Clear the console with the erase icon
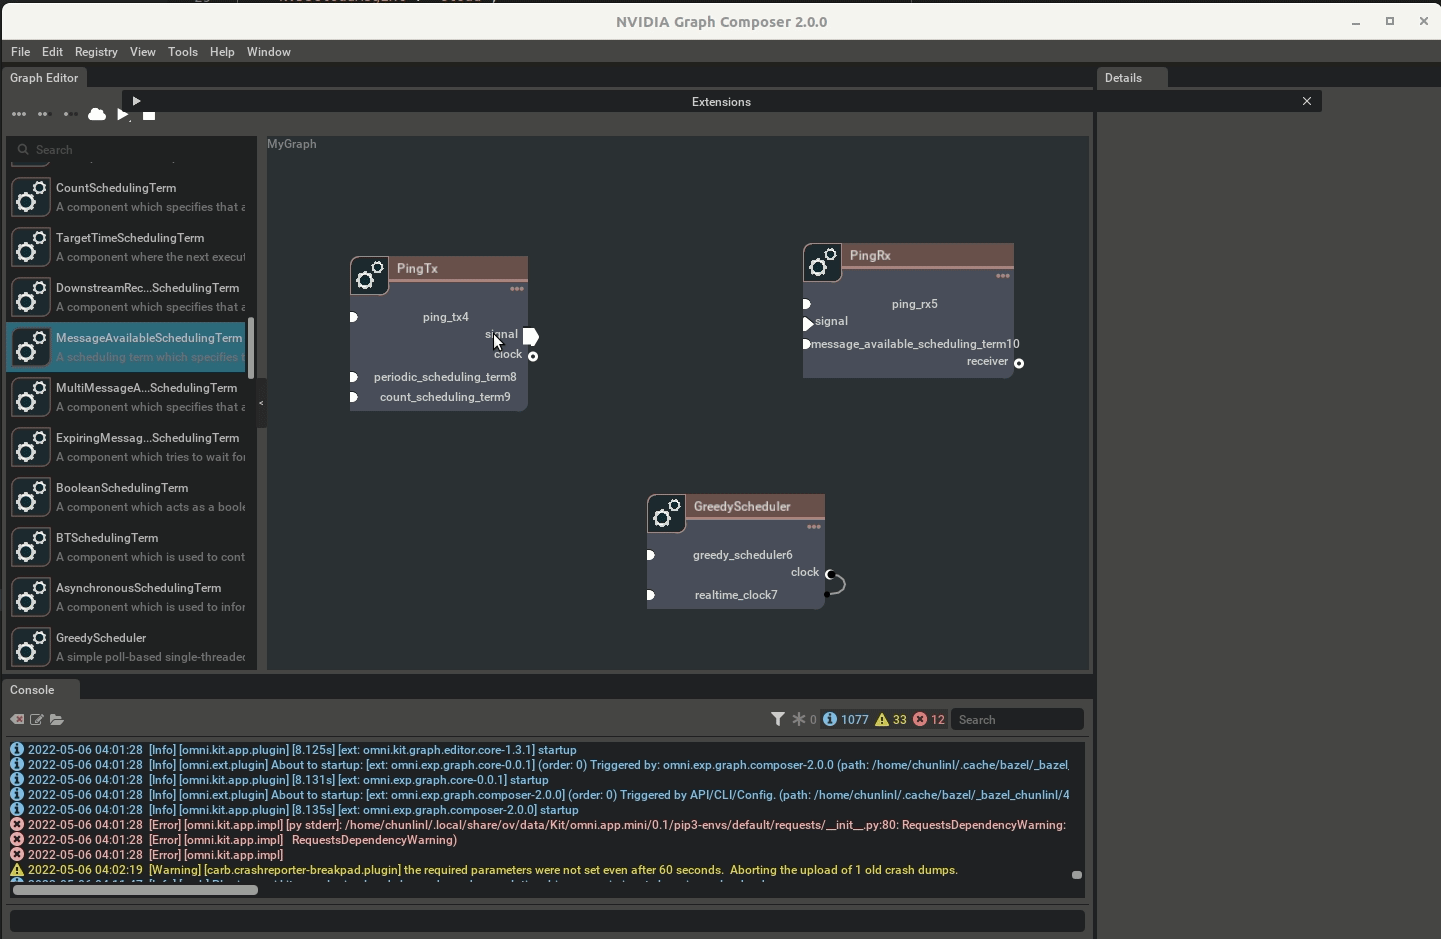The image size is (1441, 939). coord(17,720)
